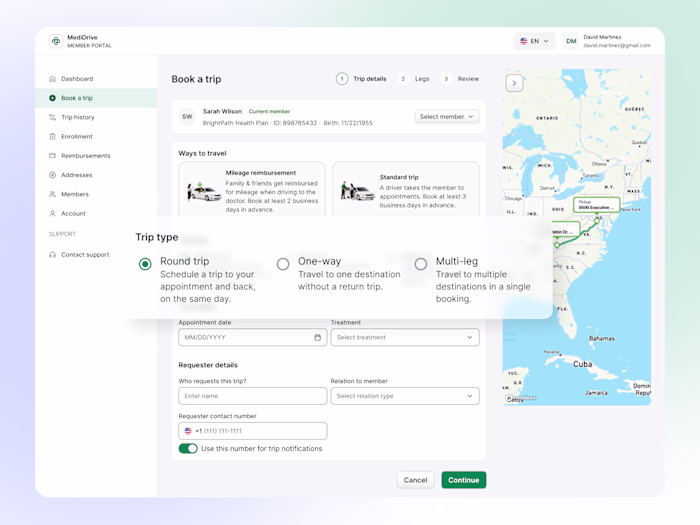
Task: Open Addresses page
Action: [96, 175]
